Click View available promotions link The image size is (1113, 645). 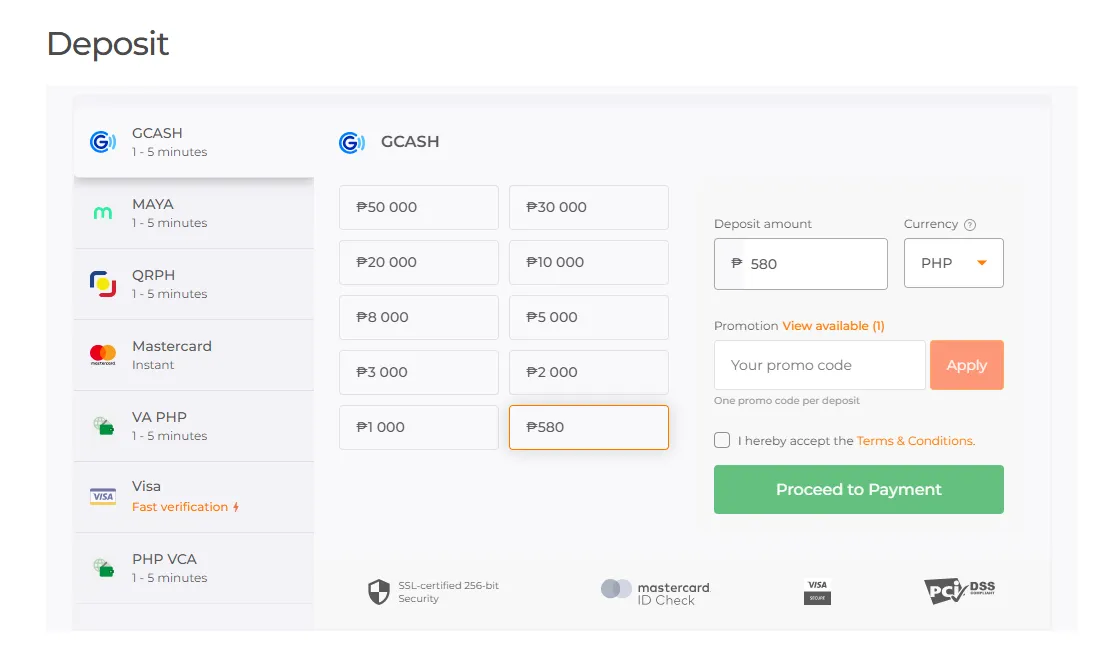coord(833,326)
